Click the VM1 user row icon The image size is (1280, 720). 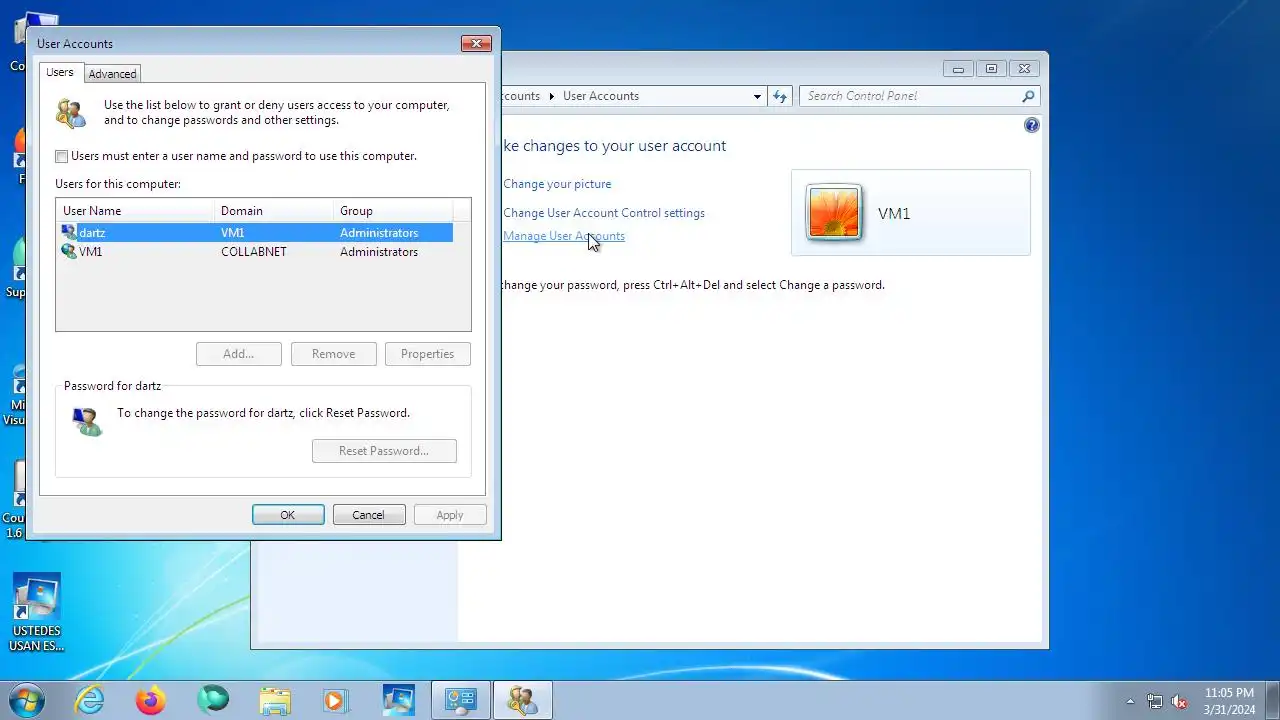(x=69, y=251)
